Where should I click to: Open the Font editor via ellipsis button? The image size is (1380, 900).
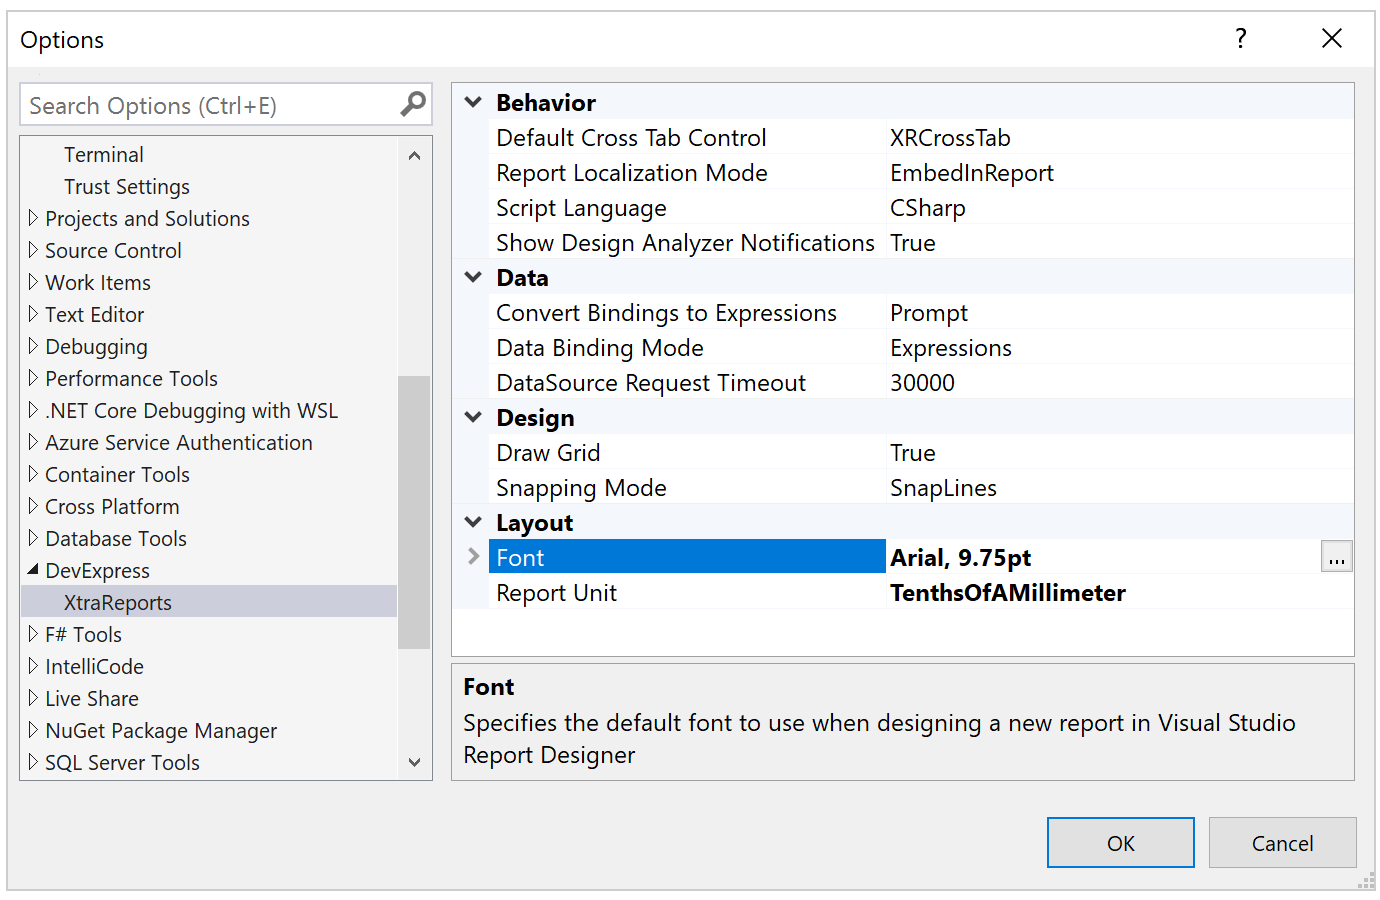1337,557
